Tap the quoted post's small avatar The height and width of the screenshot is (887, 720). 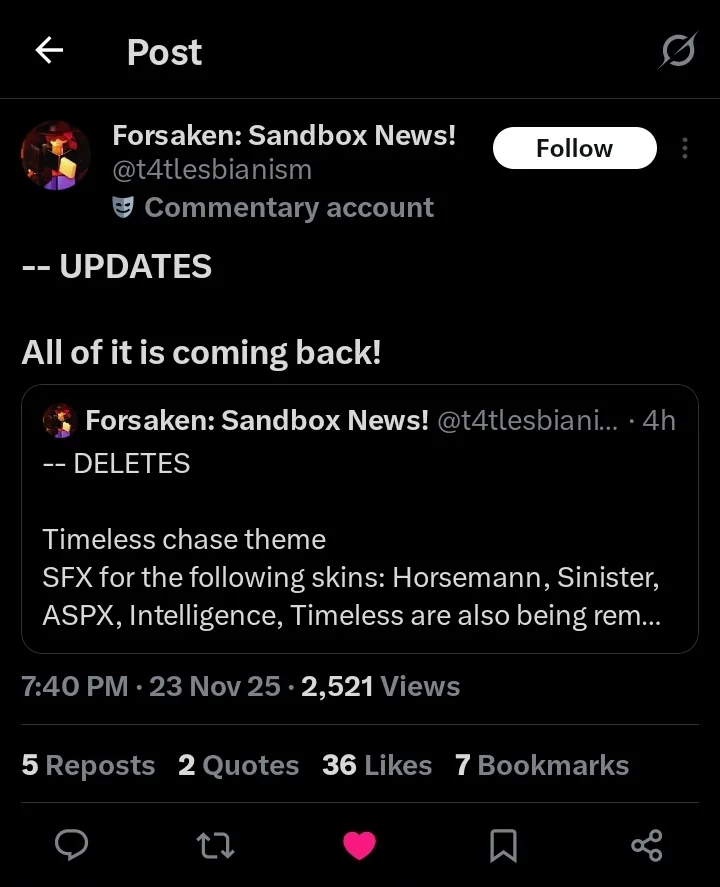(x=60, y=421)
